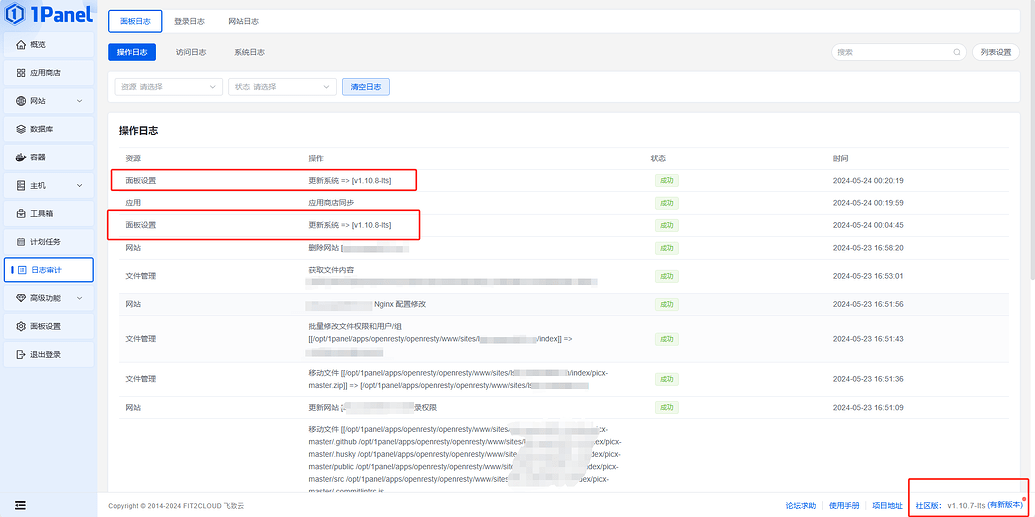Image resolution: width=1035 pixels, height=517 pixels.
Task: Click the 应用商店 grid icon
Action: (20, 73)
